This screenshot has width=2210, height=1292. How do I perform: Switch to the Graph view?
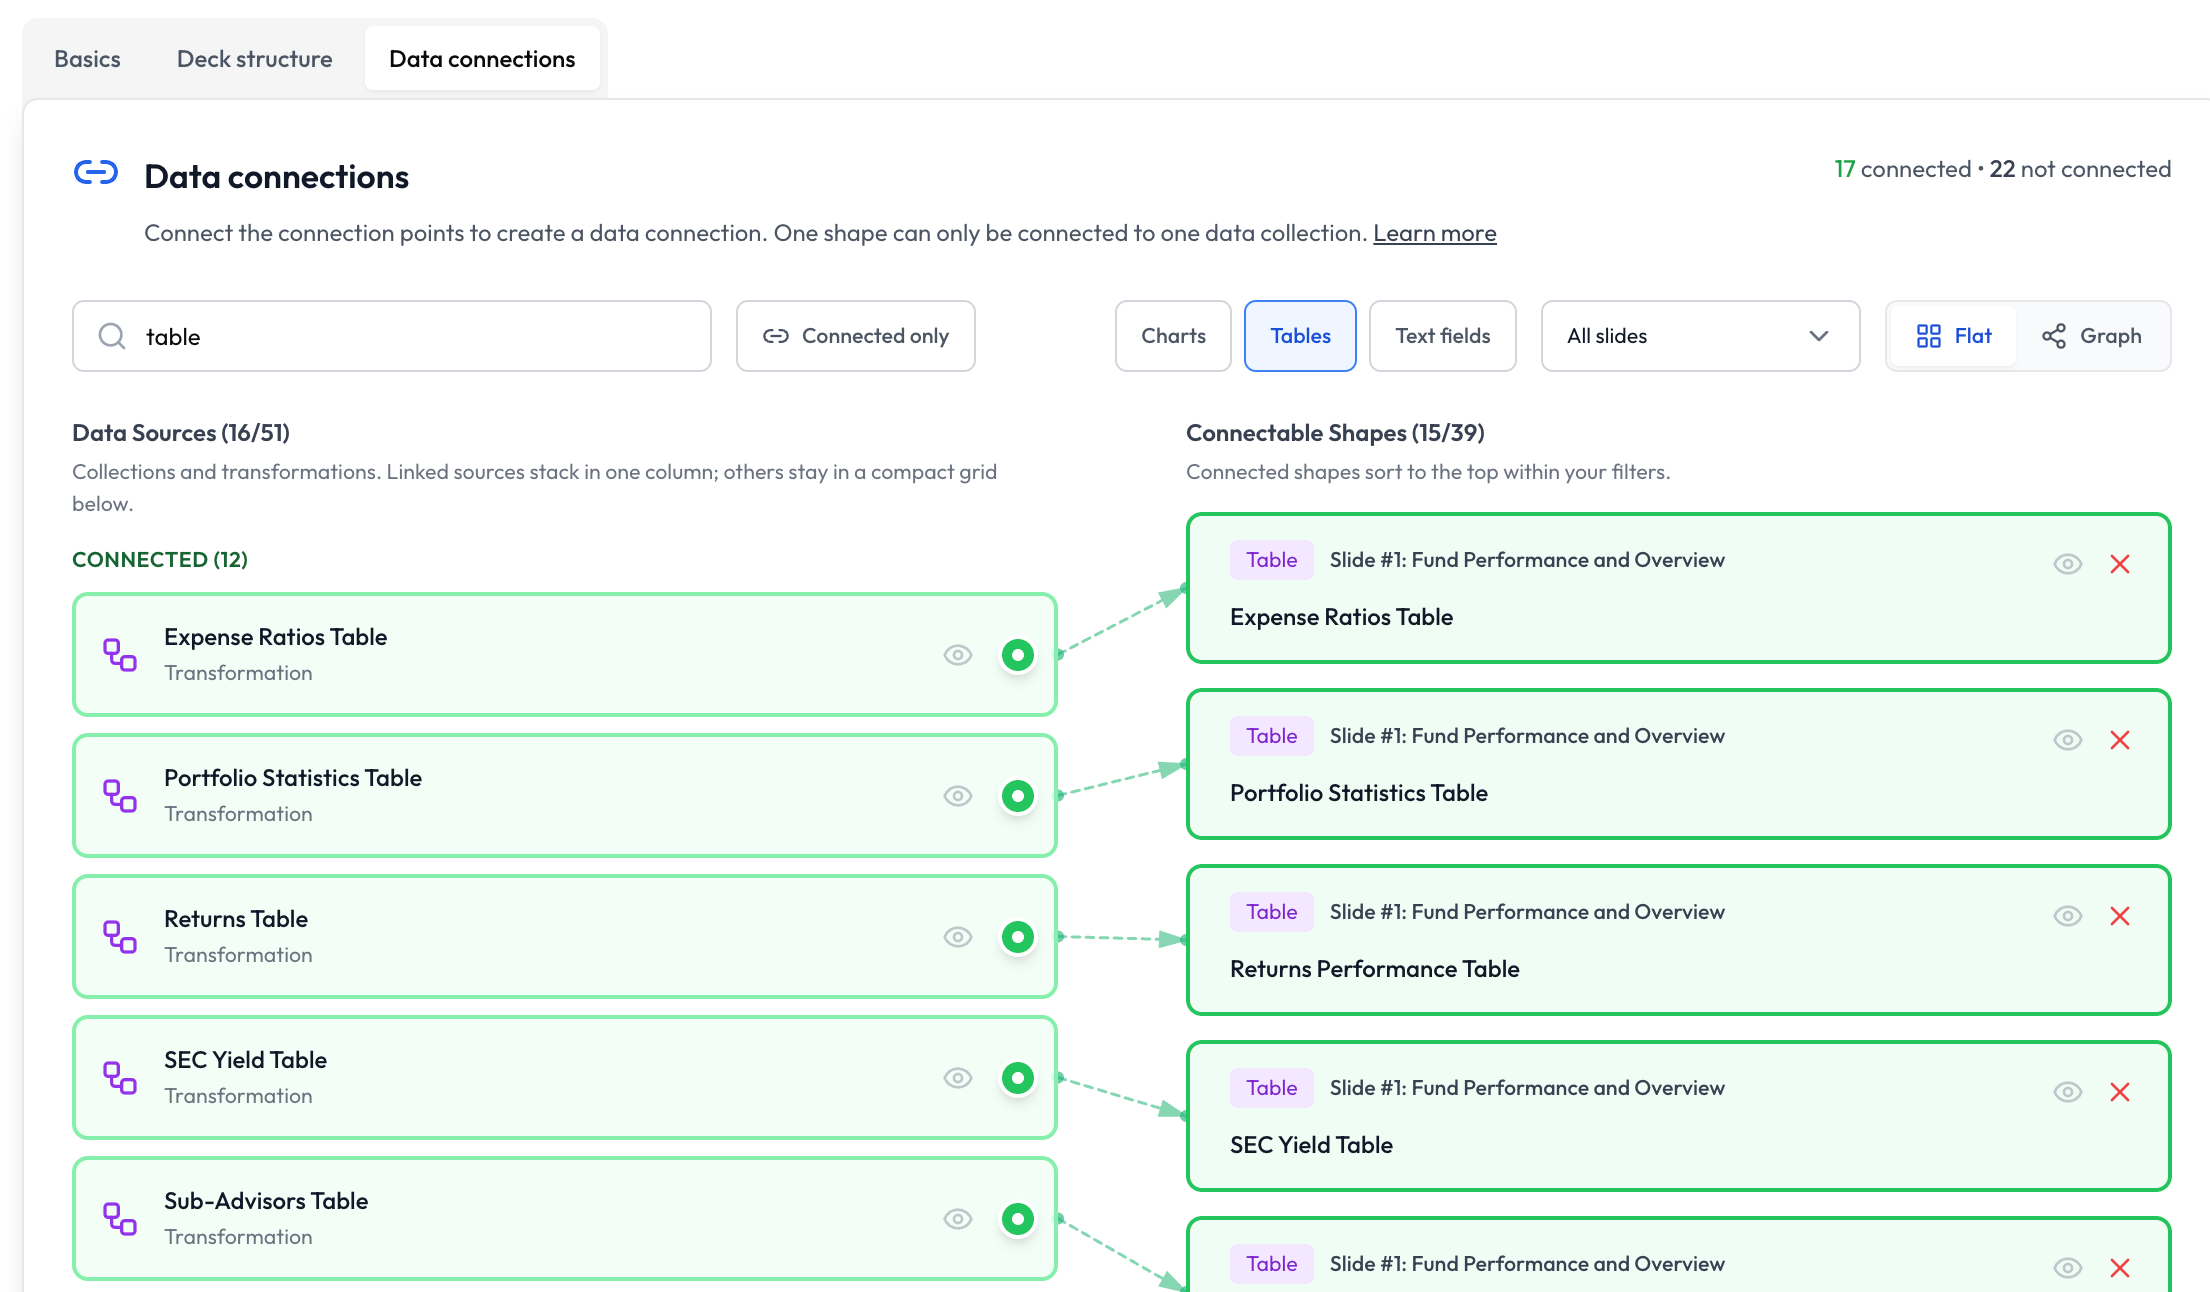2092,336
